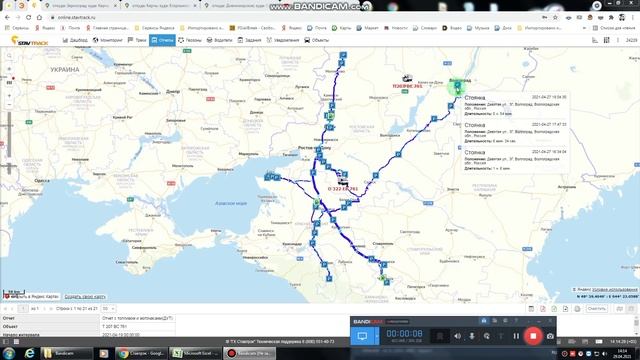The width and height of the screenshot is (640, 360).
Task: Click the address bar online.stavtrack.ru
Action: click(77, 18)
